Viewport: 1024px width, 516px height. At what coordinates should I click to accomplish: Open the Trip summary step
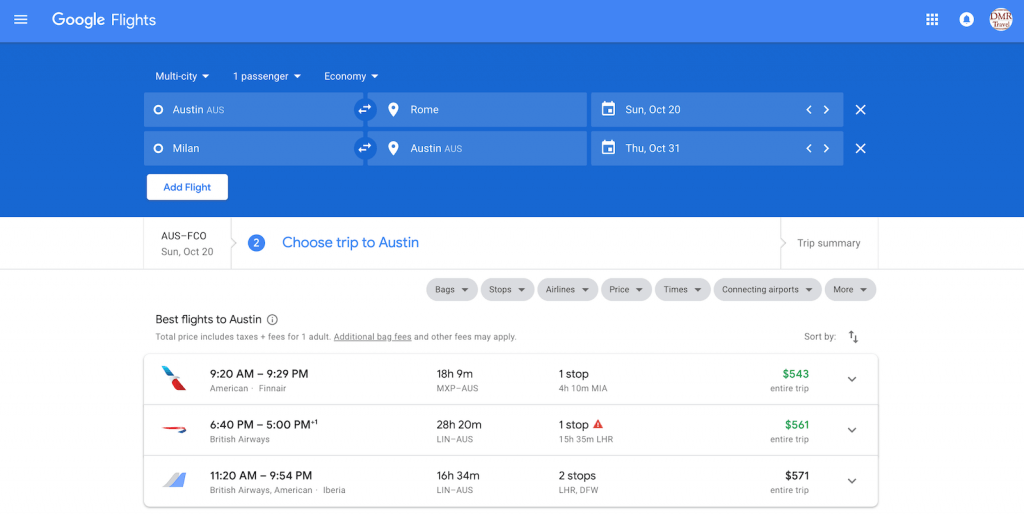(x=829, y=243)
